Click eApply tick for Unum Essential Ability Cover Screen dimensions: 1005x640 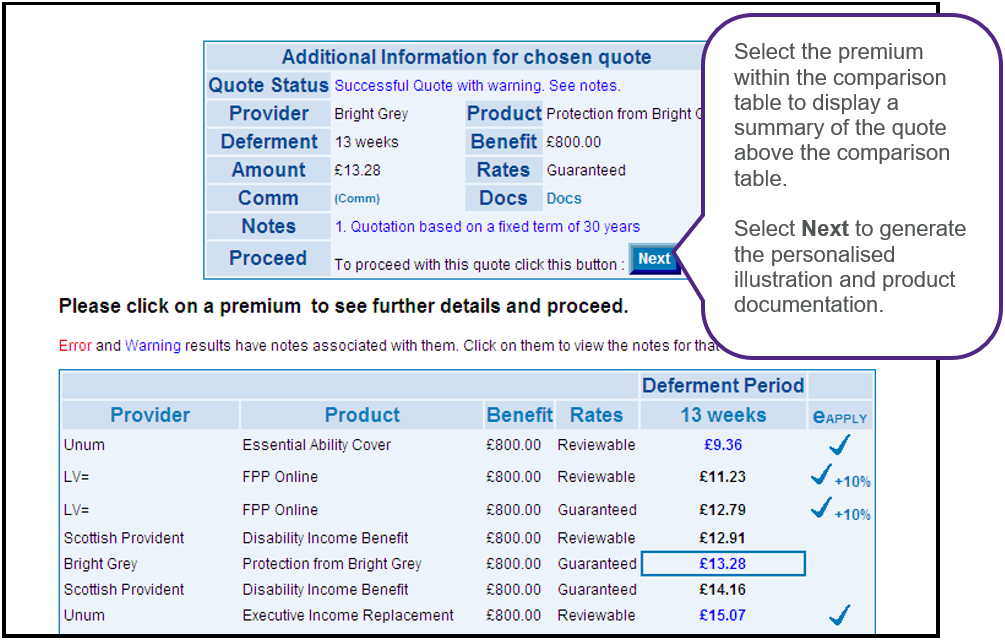(x=839, y=445)
